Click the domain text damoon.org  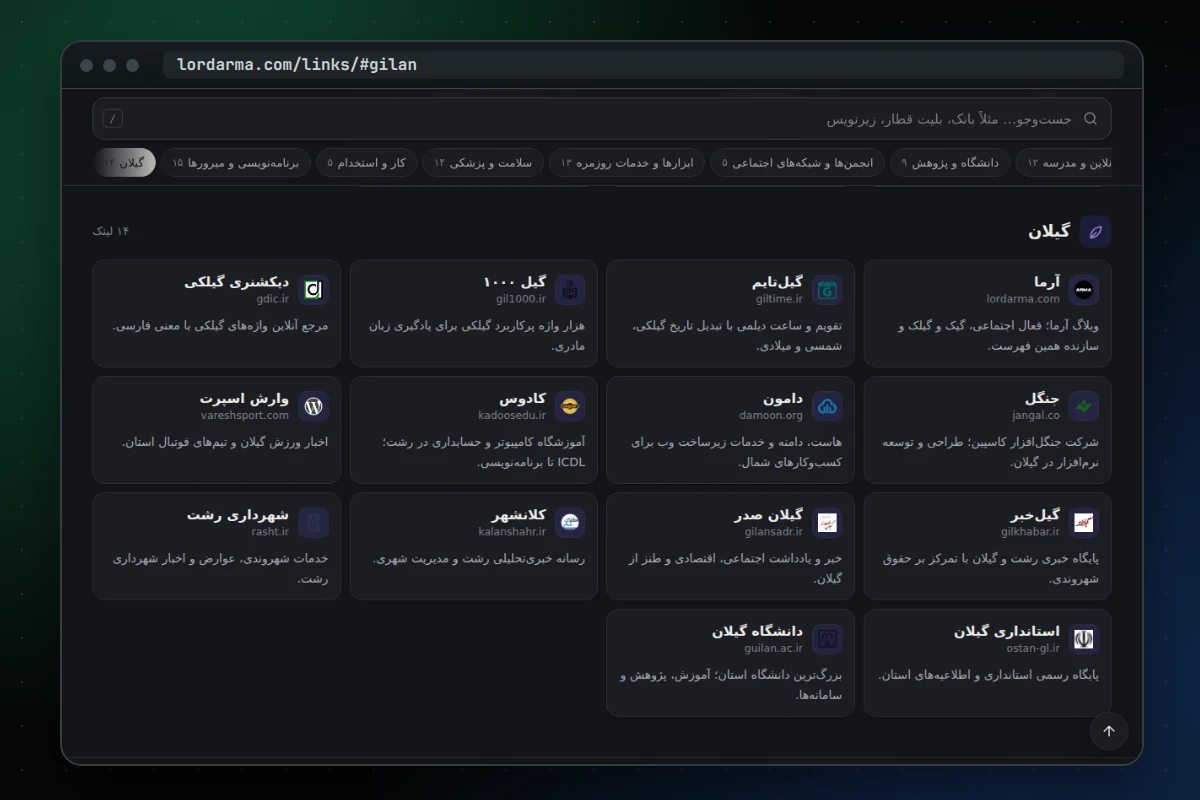pyautogui.click(x=771, y=415)
